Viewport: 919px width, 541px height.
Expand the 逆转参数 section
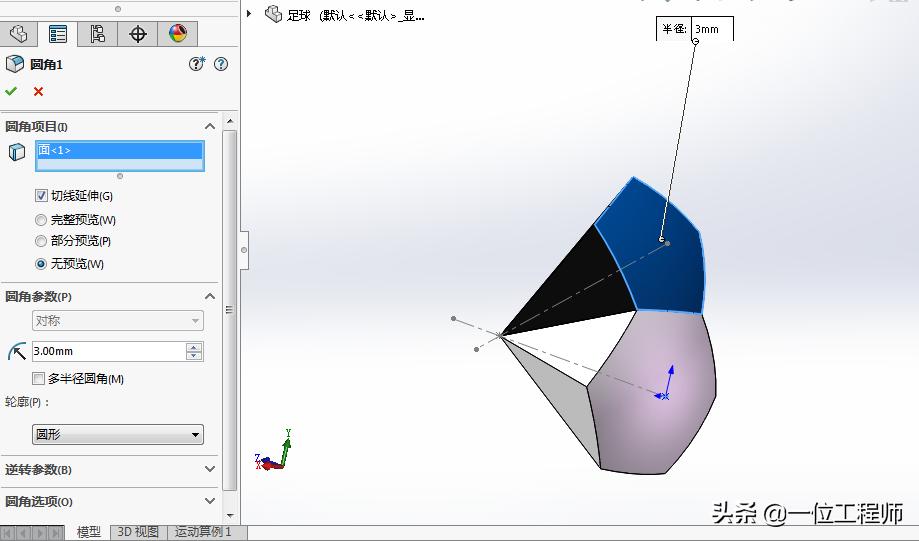209,469
